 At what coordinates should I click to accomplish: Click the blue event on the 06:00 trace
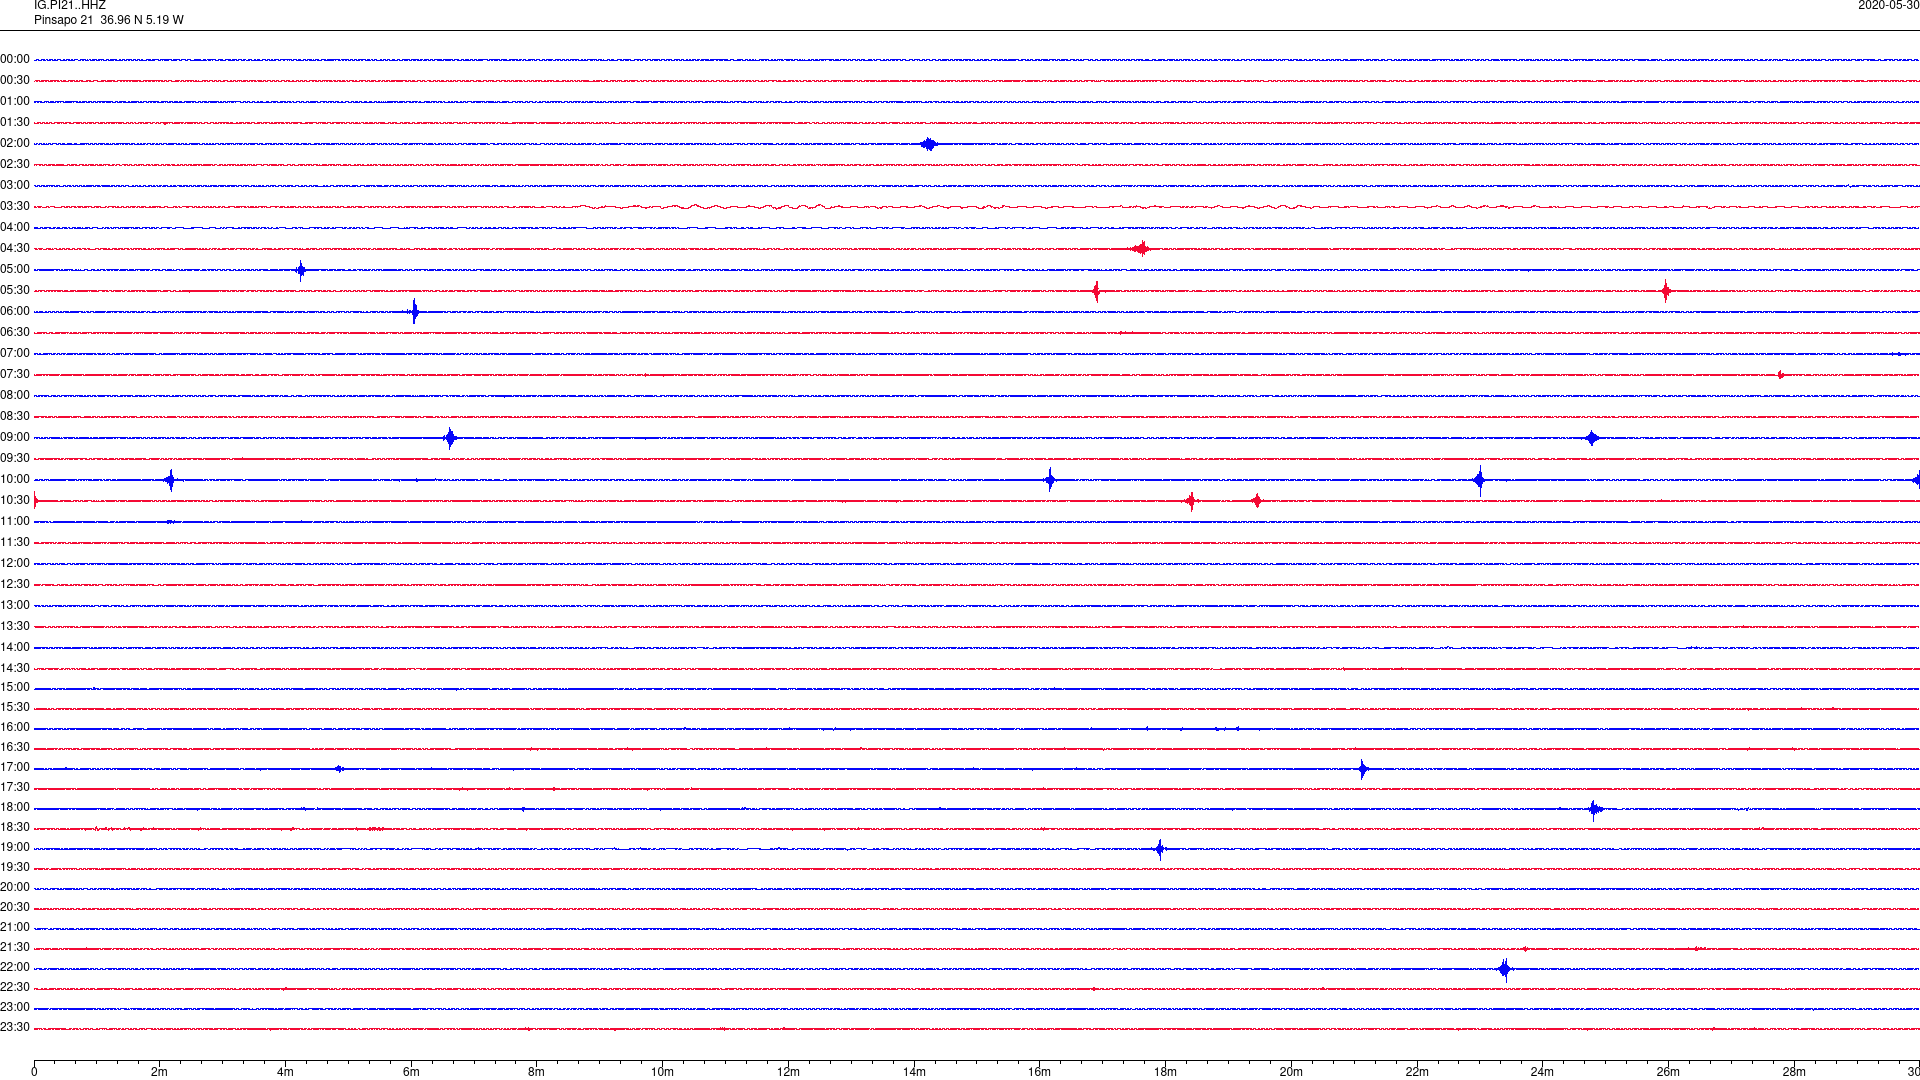coord(414,312)
